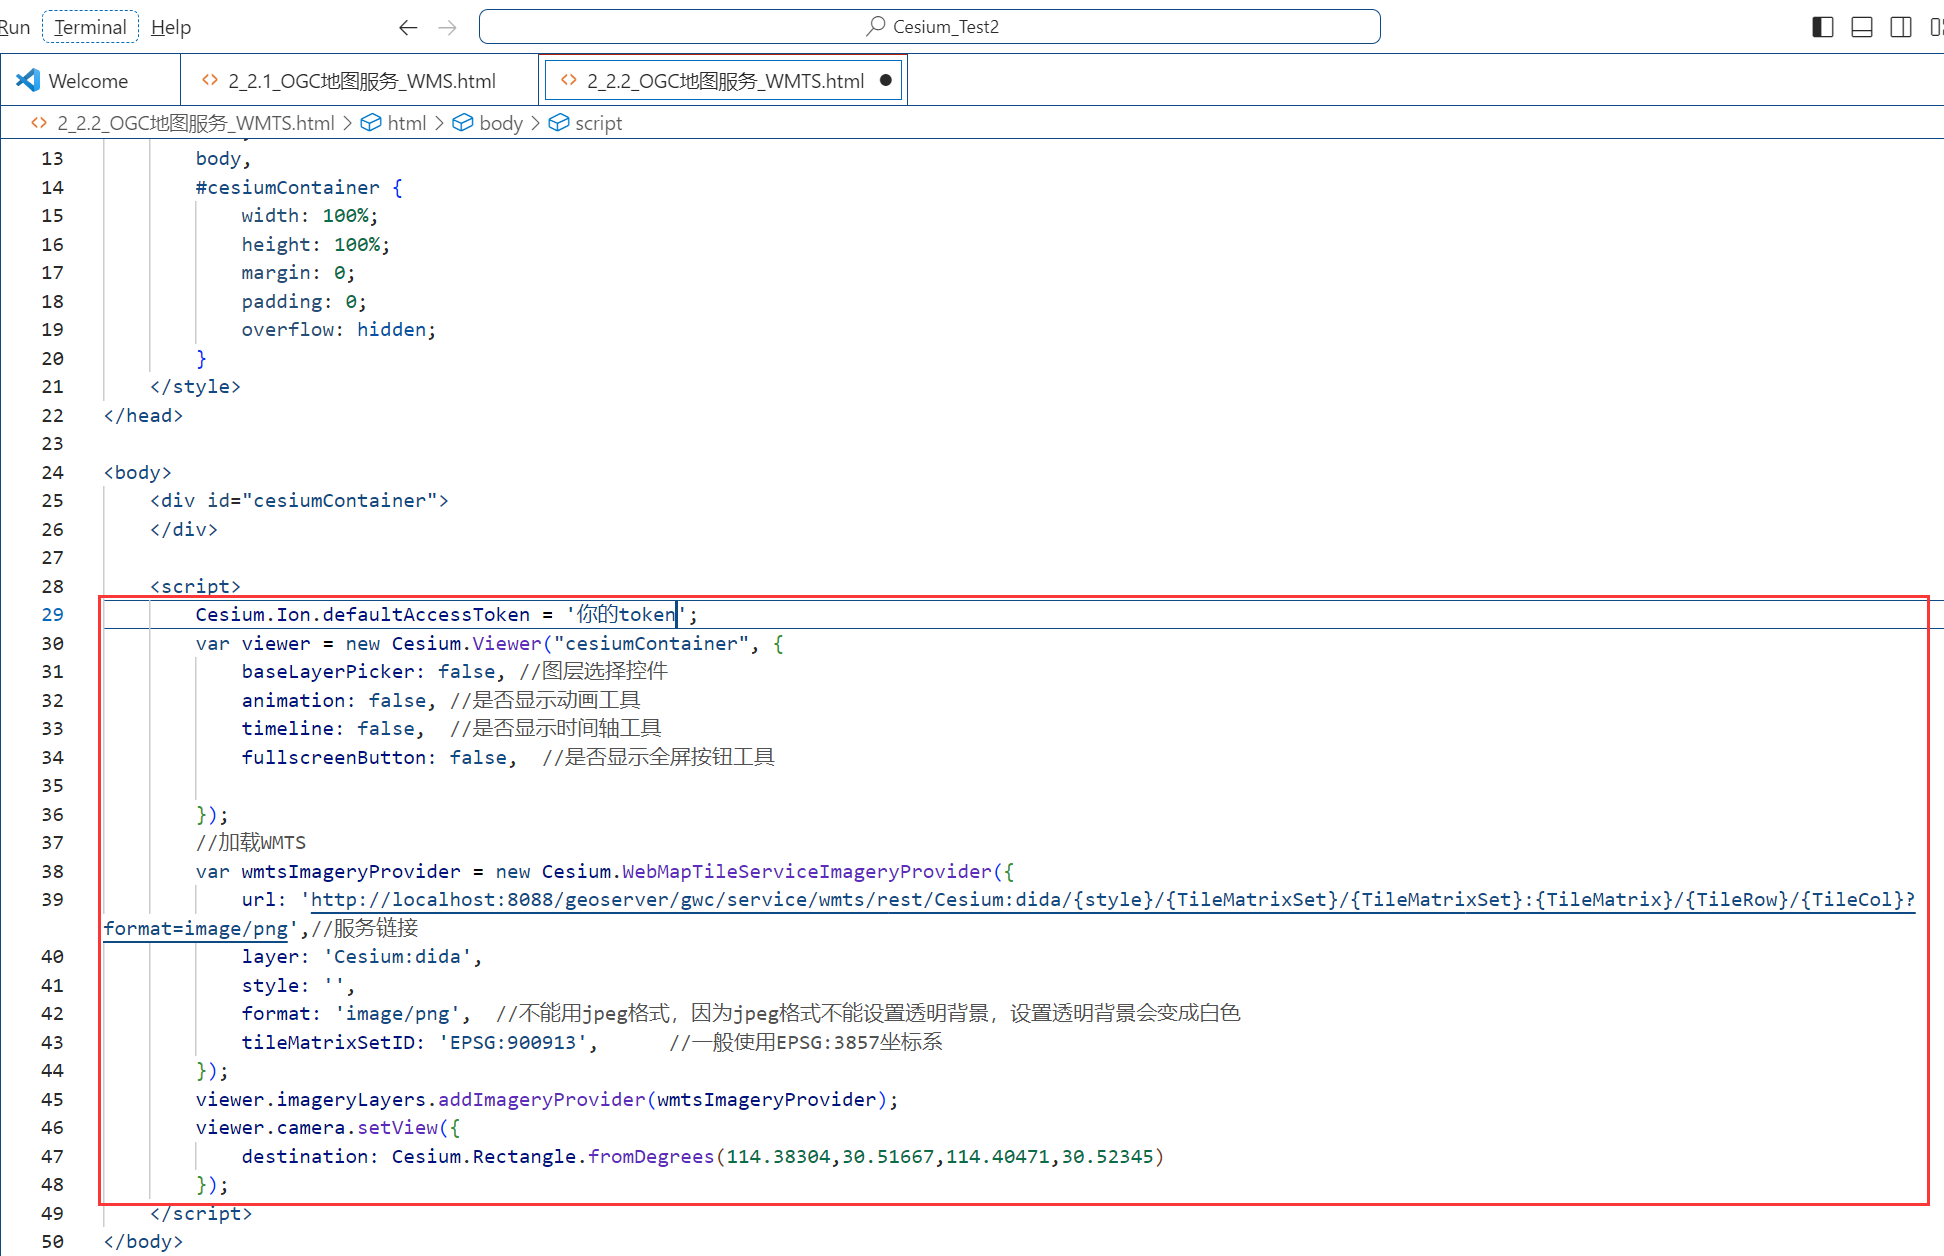Click 'fullscreenButton' on line 34

coord(334,758)
